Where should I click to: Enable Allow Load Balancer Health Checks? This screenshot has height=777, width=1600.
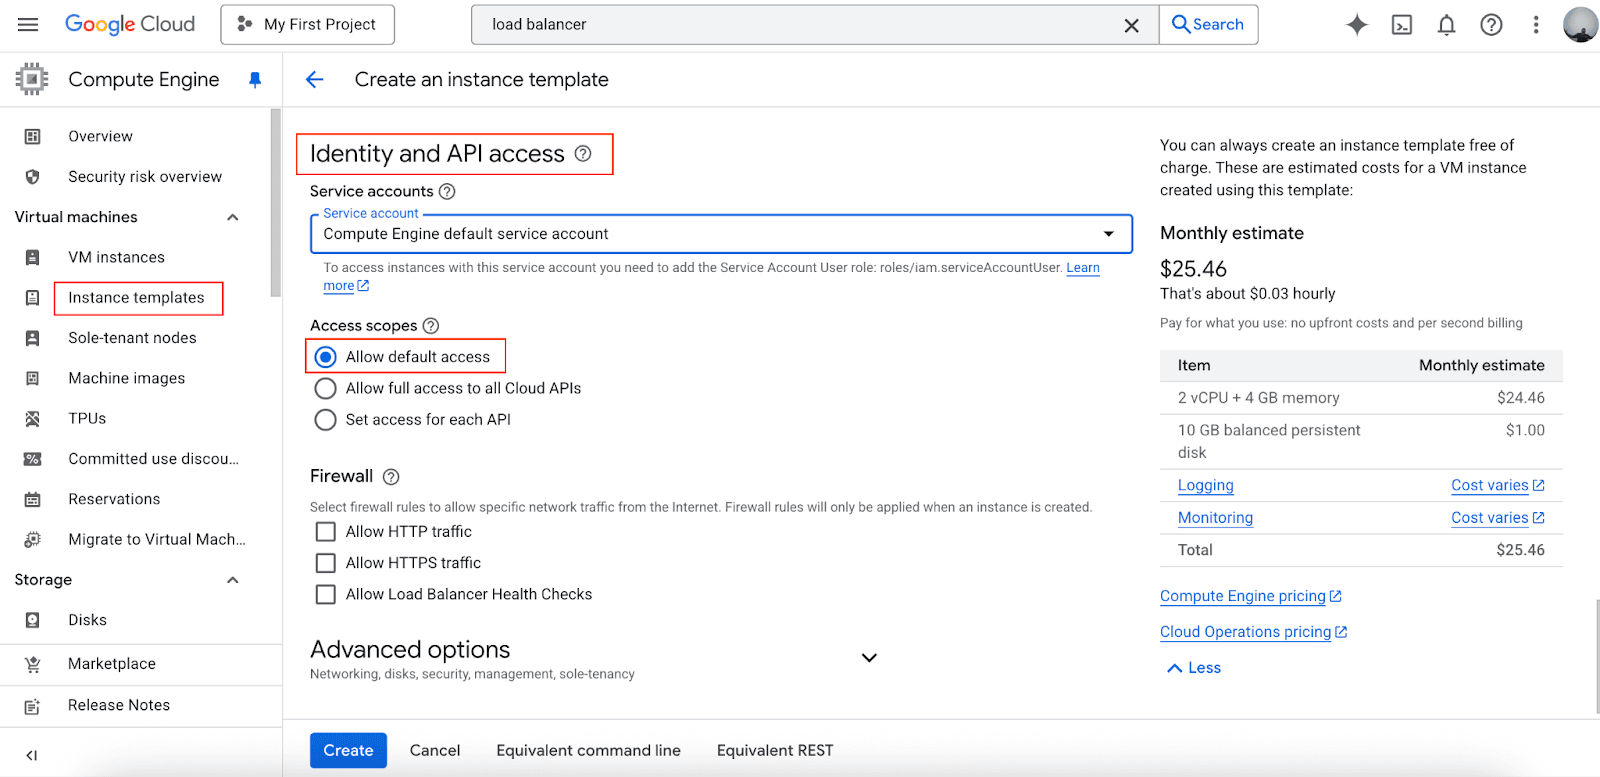325,595
